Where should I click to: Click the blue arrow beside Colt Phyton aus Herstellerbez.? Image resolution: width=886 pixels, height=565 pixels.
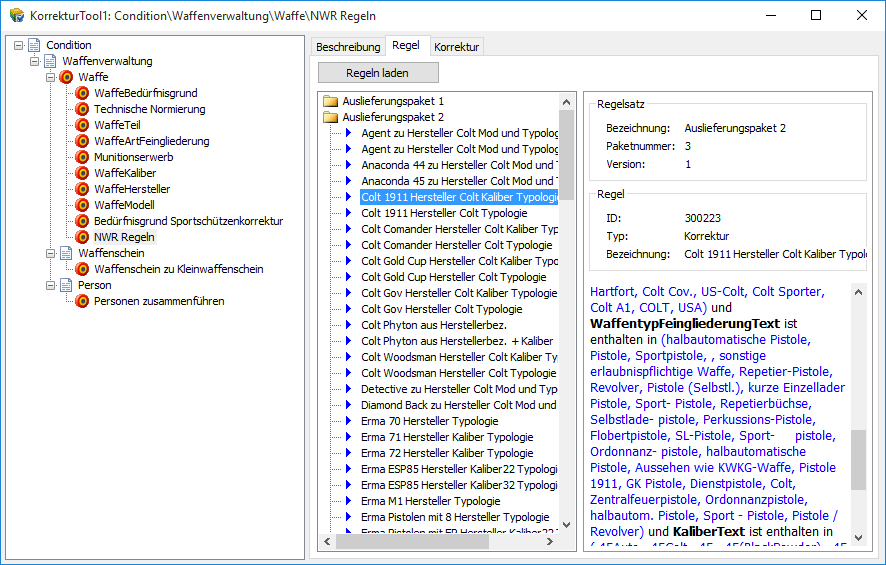click(349, 325)
